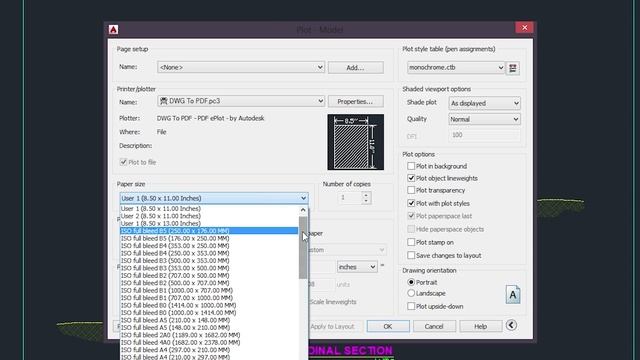Open the monochrome.ctb plot style dropdown

click(456, 68)
